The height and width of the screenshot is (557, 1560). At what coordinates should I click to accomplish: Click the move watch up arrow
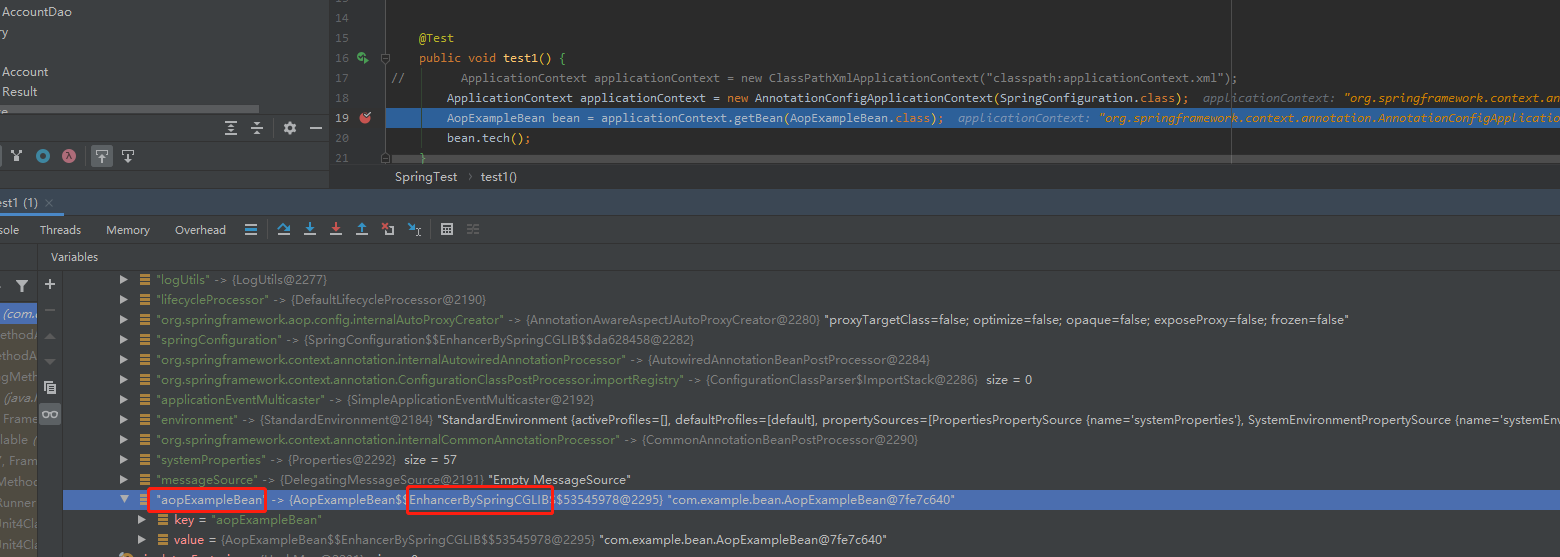pyautogui.click(x=50, y=336)
